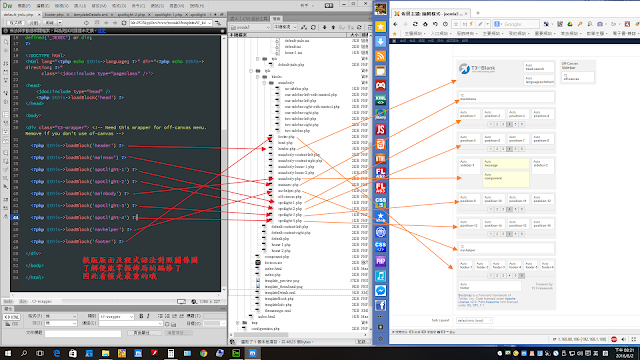The height and width of the screenshot is (360, 640).
Task: Click the Italic button in Properties panel
Action: [148, 316]
